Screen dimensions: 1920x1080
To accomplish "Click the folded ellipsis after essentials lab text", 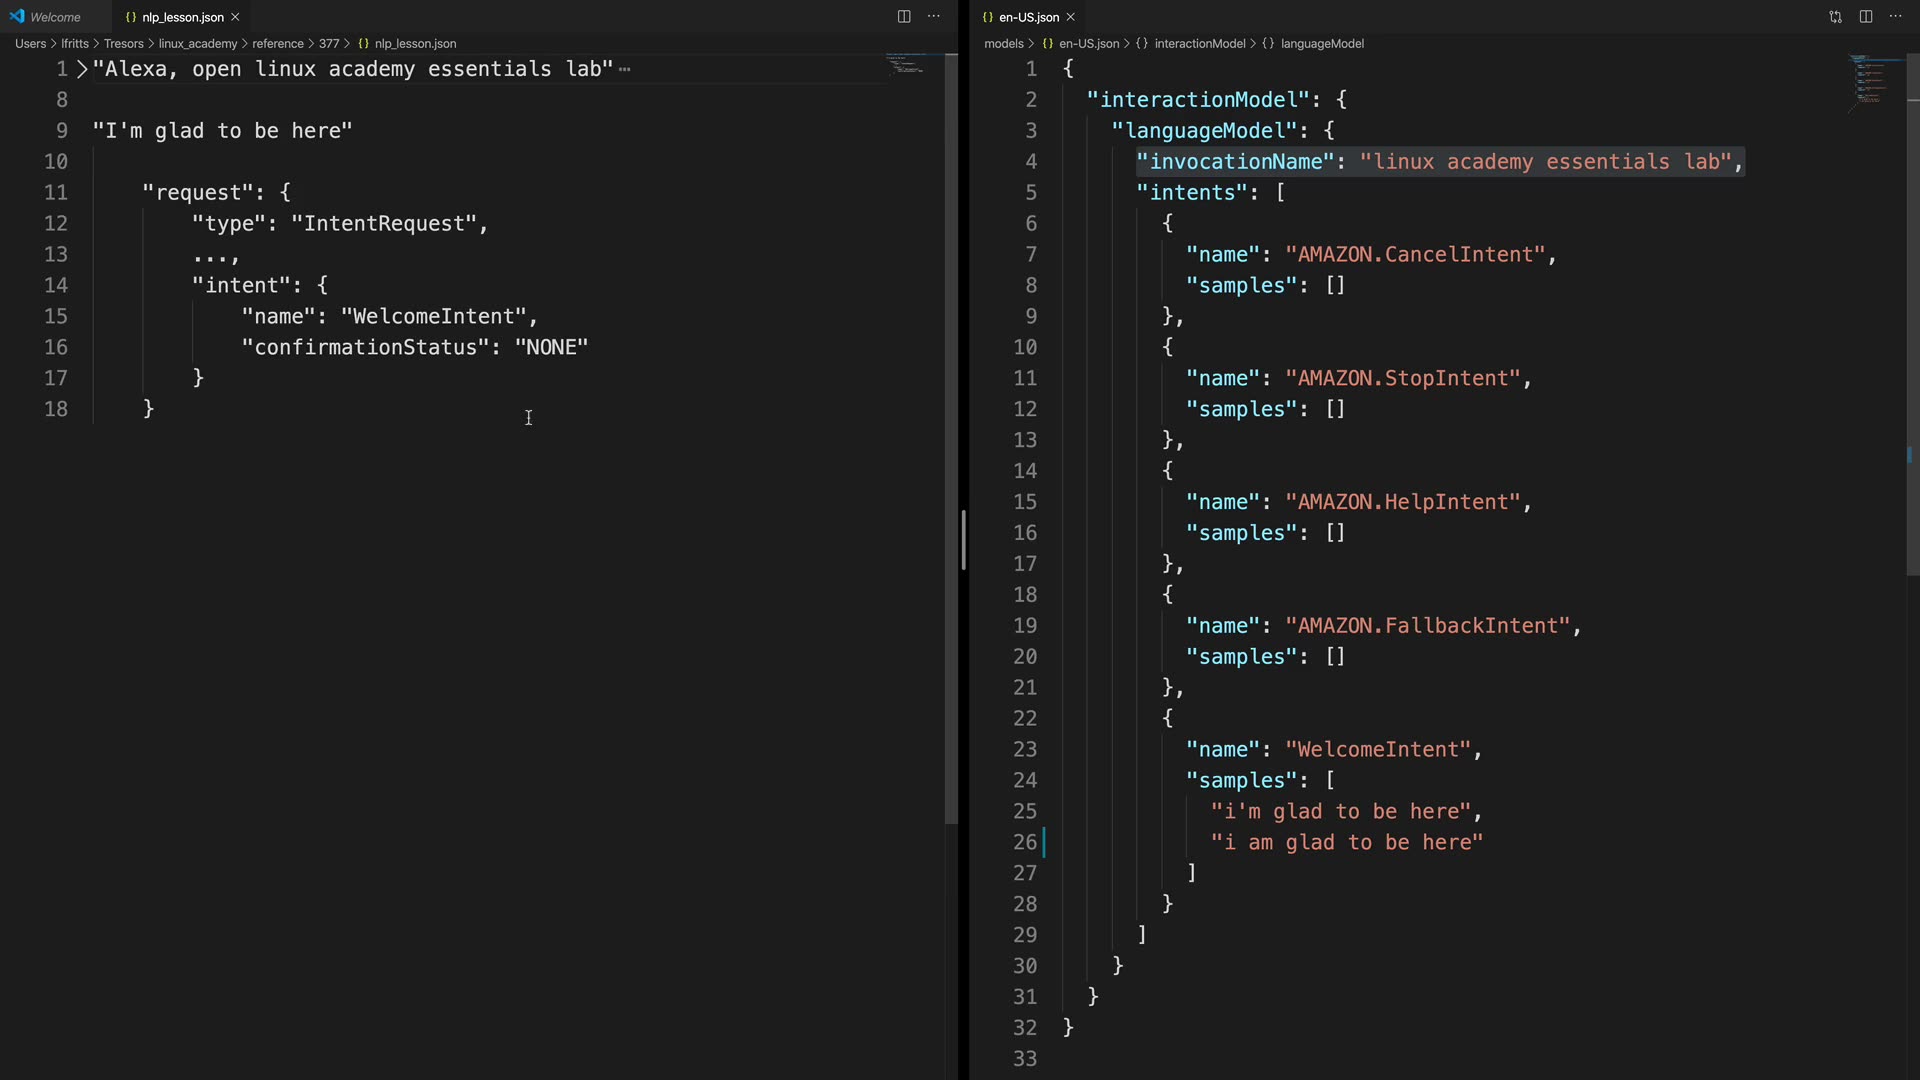I will (x=625, y=70).
